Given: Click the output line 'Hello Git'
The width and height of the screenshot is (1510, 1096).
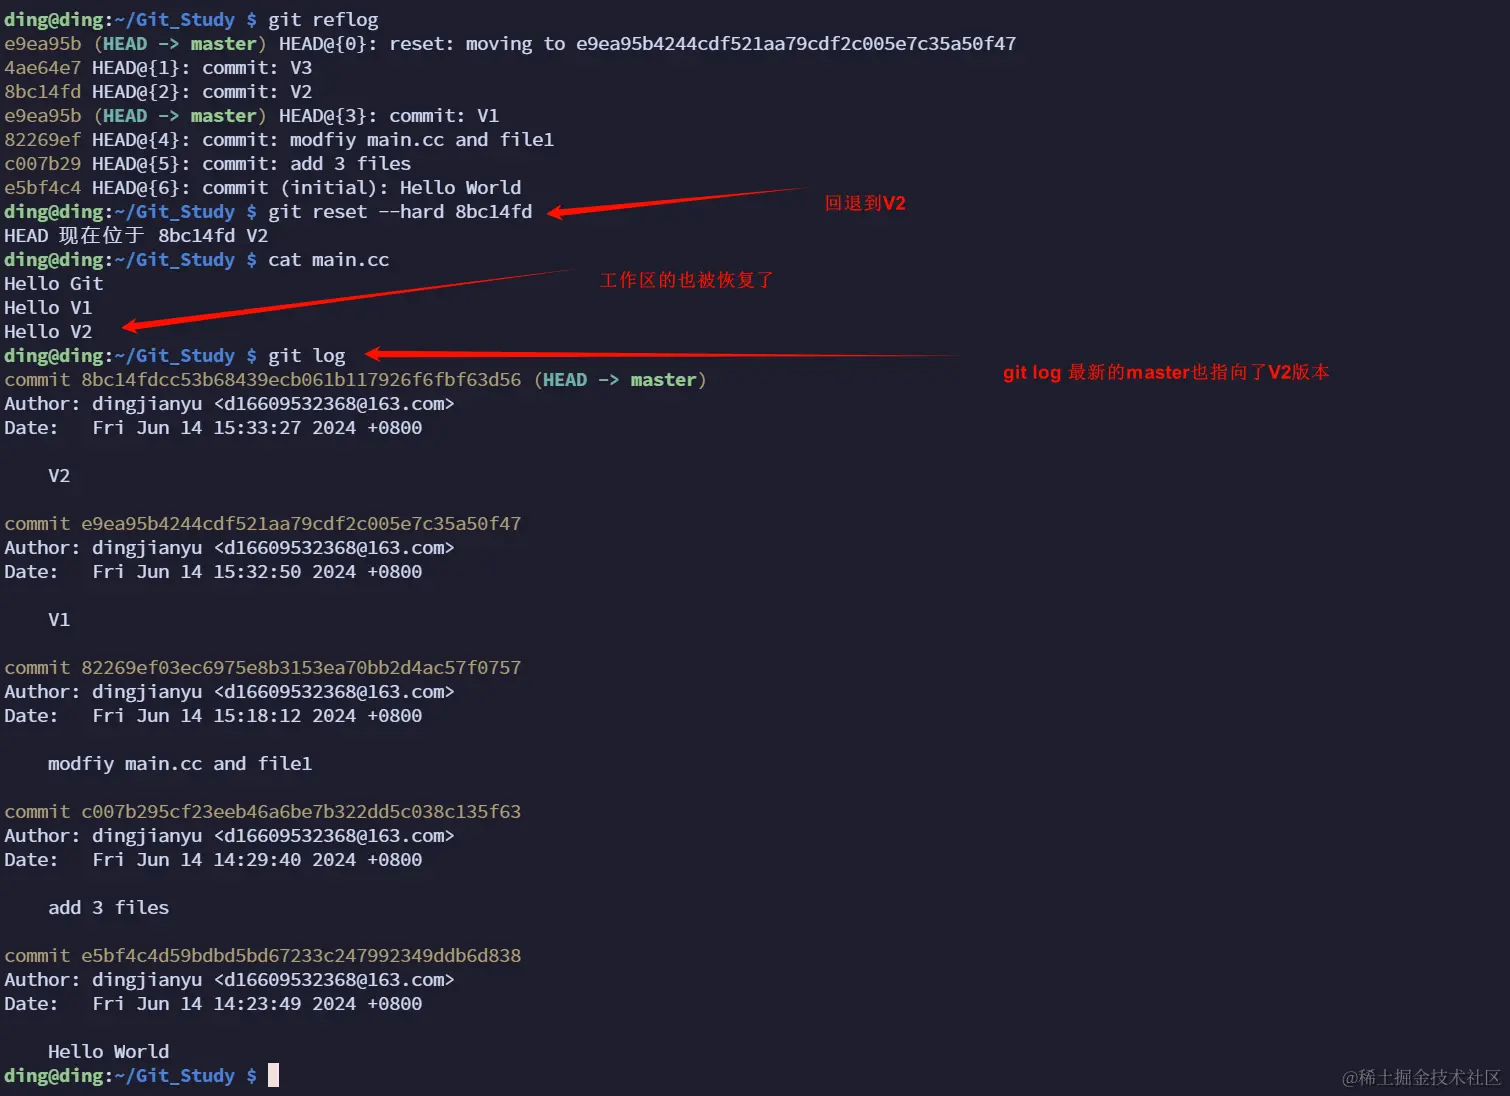Looking at the screenshot, I should point(54,284).
